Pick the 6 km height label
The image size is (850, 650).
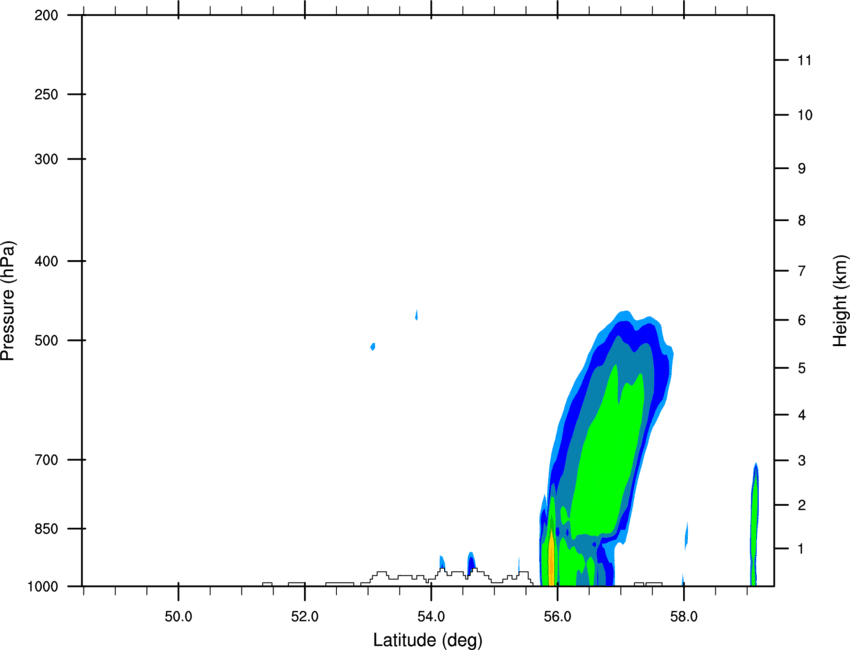click(x=802, y=320)
